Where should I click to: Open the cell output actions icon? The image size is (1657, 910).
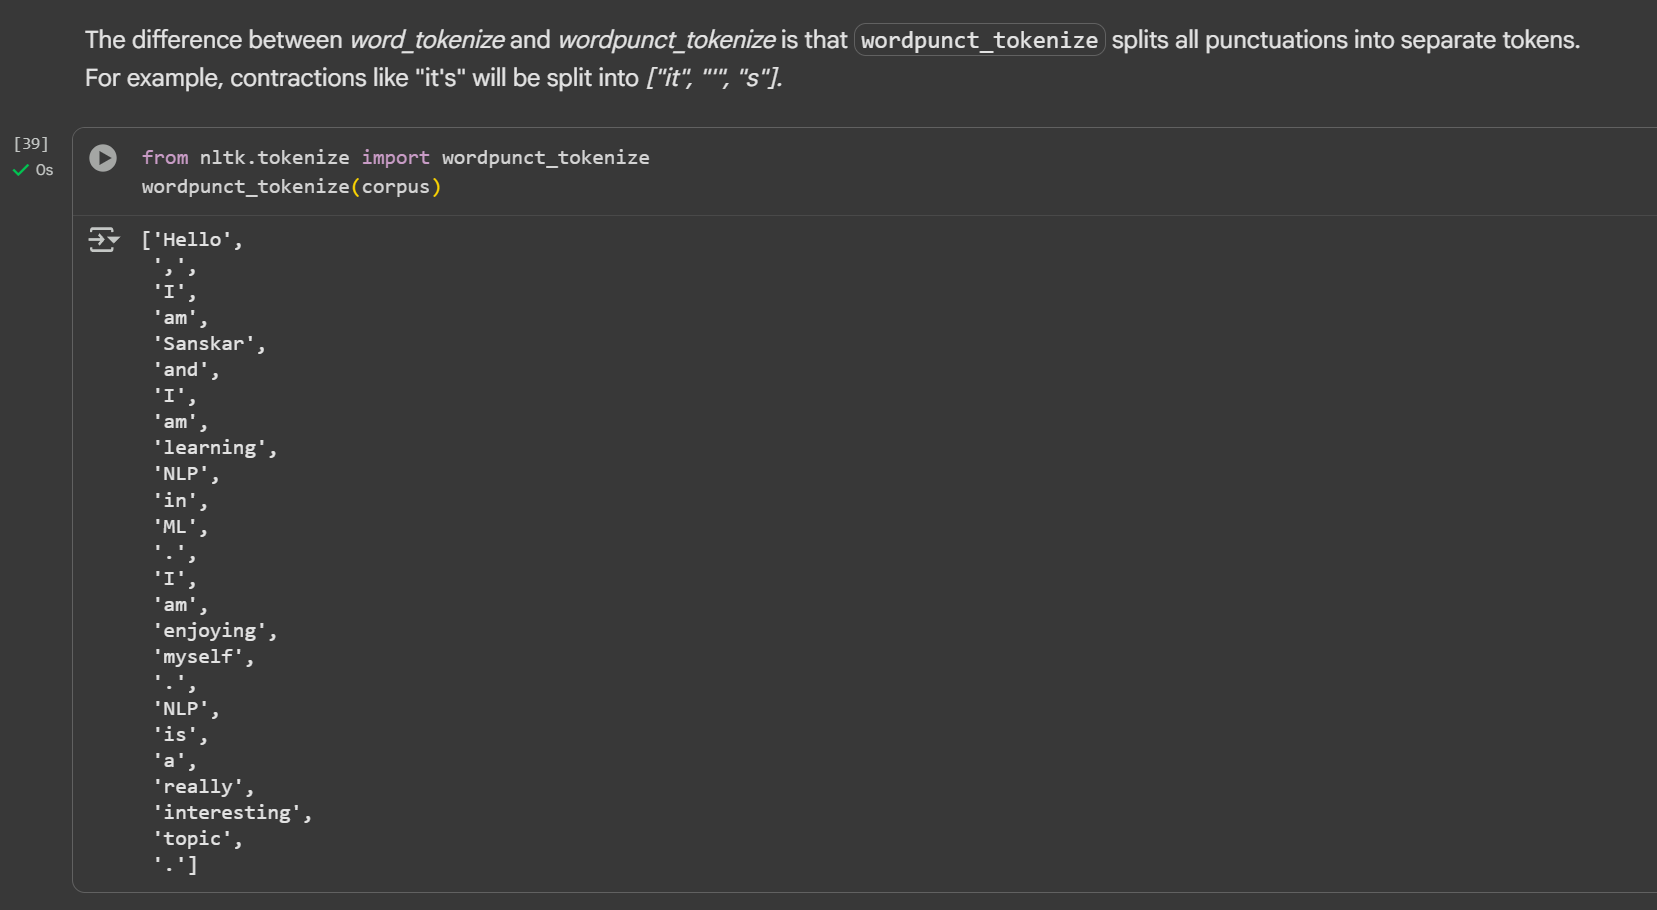pos(103,240)
